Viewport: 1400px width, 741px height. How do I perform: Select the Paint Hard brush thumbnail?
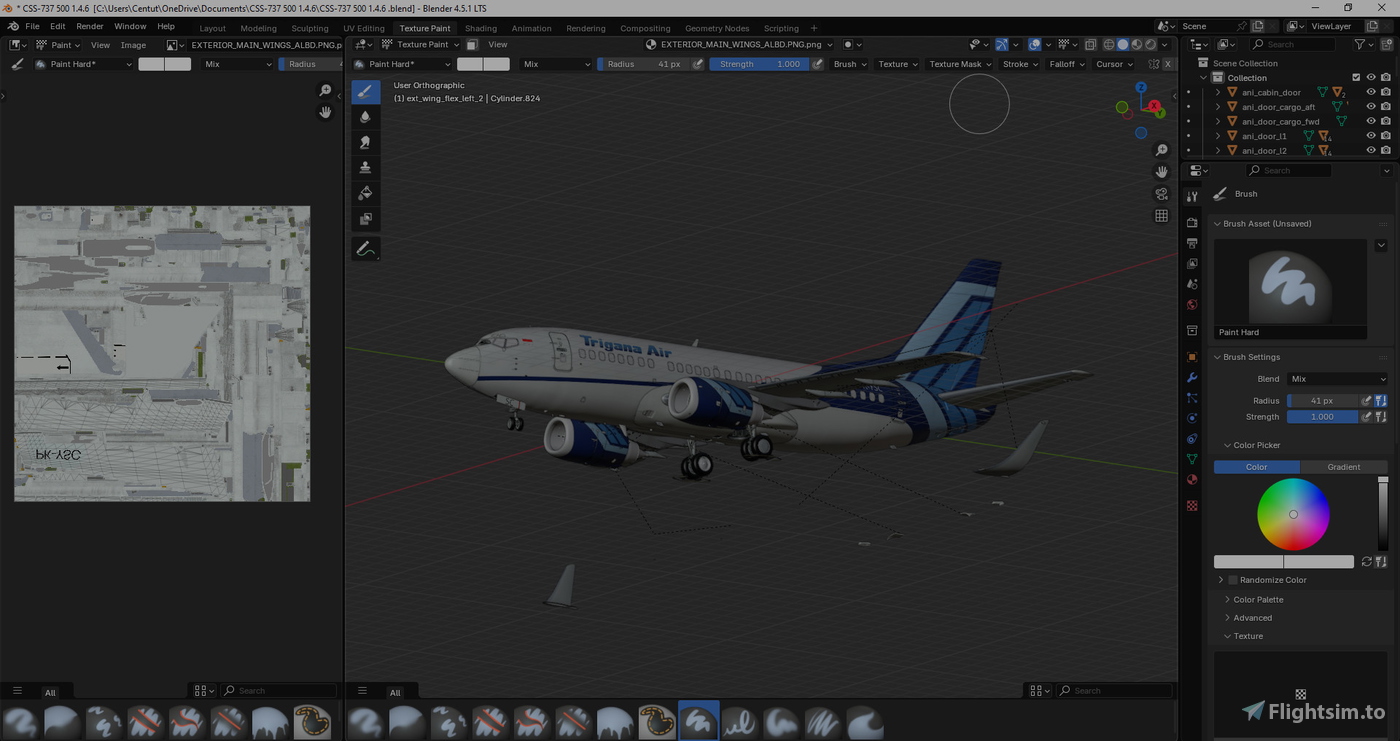click(1289, 287)
